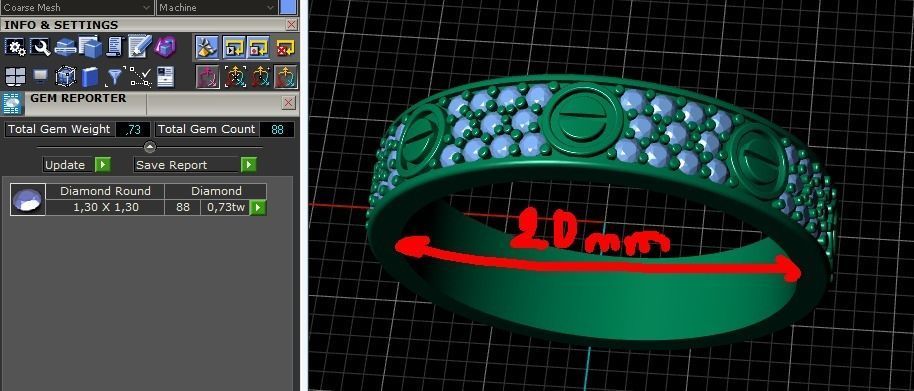The image size is (914, 391).
Task: Close the Info & Settings panel
Action: tap(291, 24)
